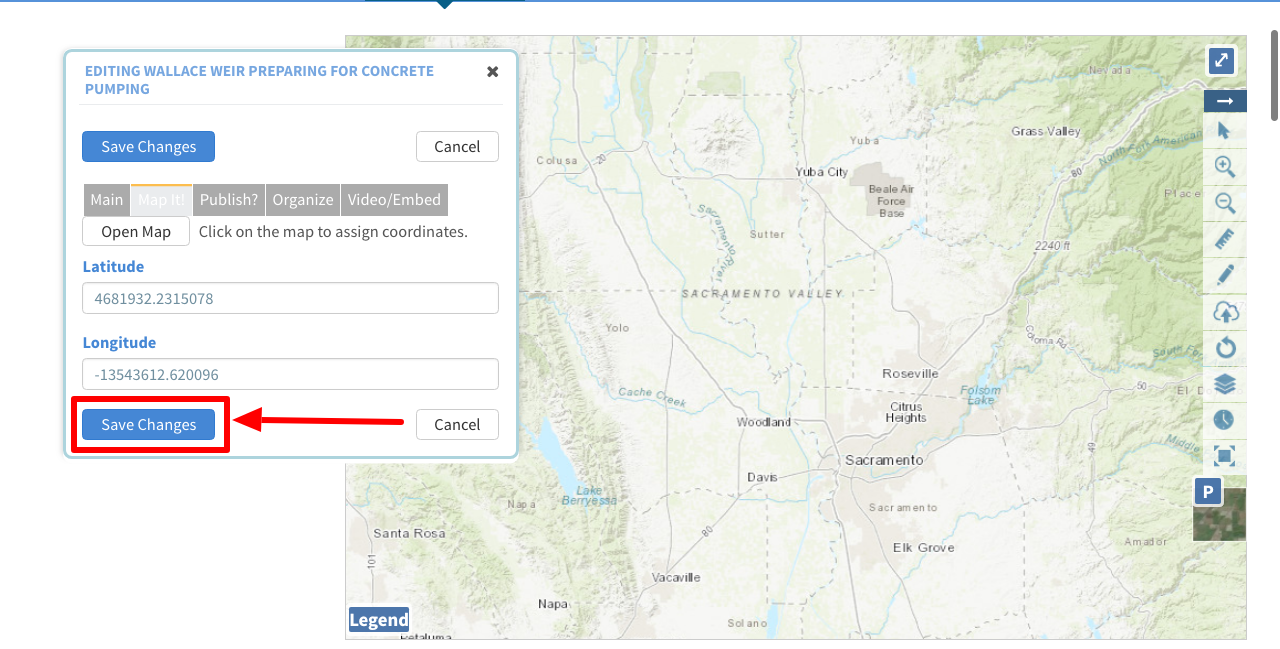Click the Grass Valley label on the map

click(1046, 131)
